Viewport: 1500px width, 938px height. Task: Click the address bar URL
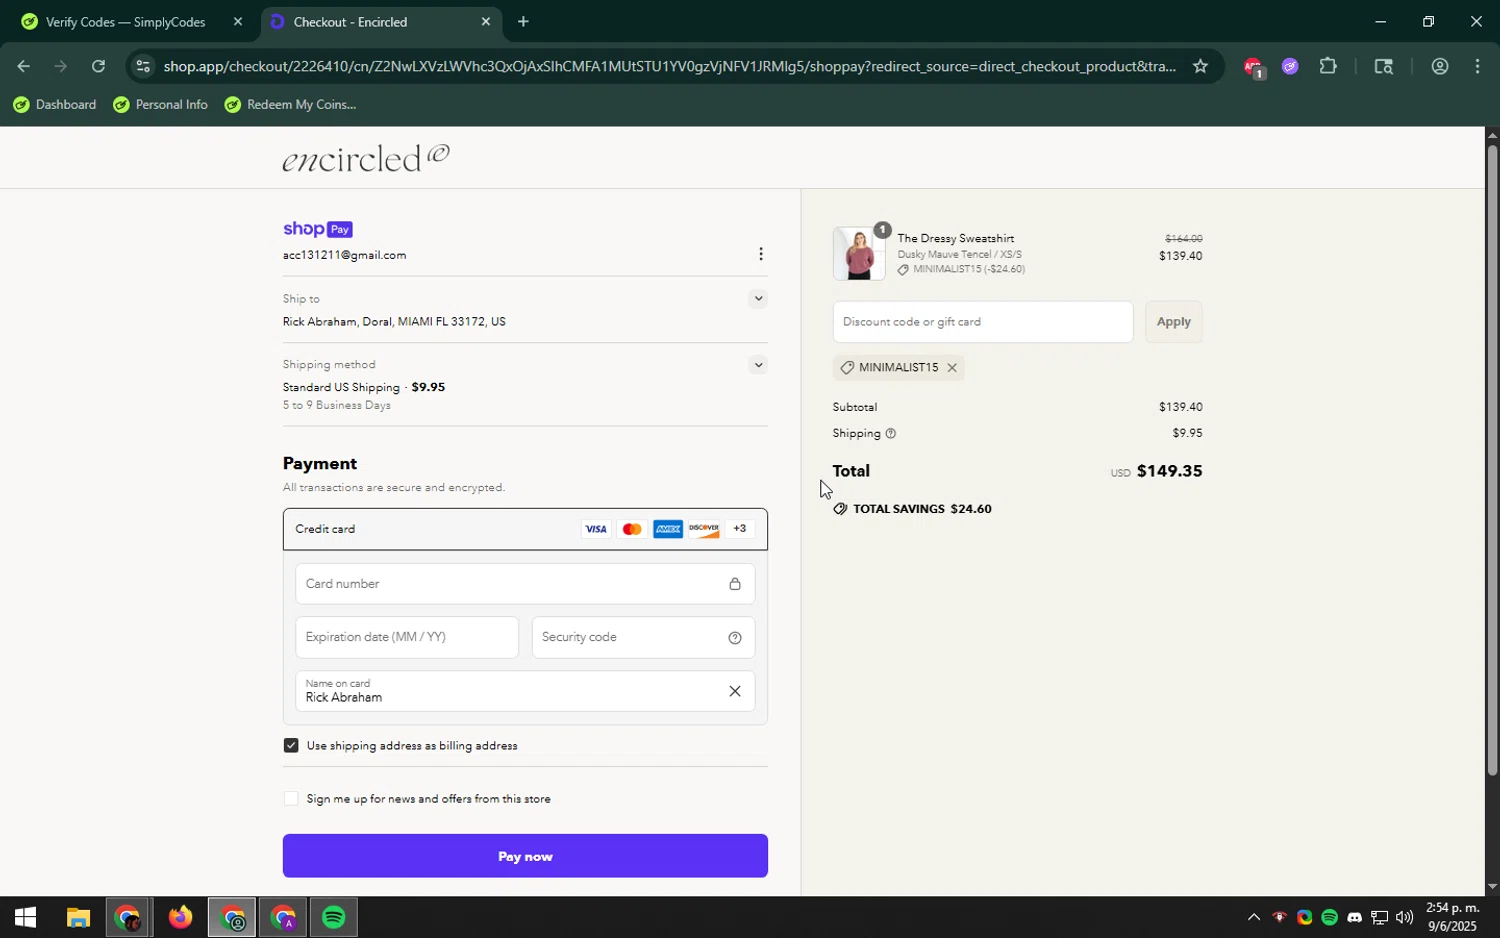[670, 67]
